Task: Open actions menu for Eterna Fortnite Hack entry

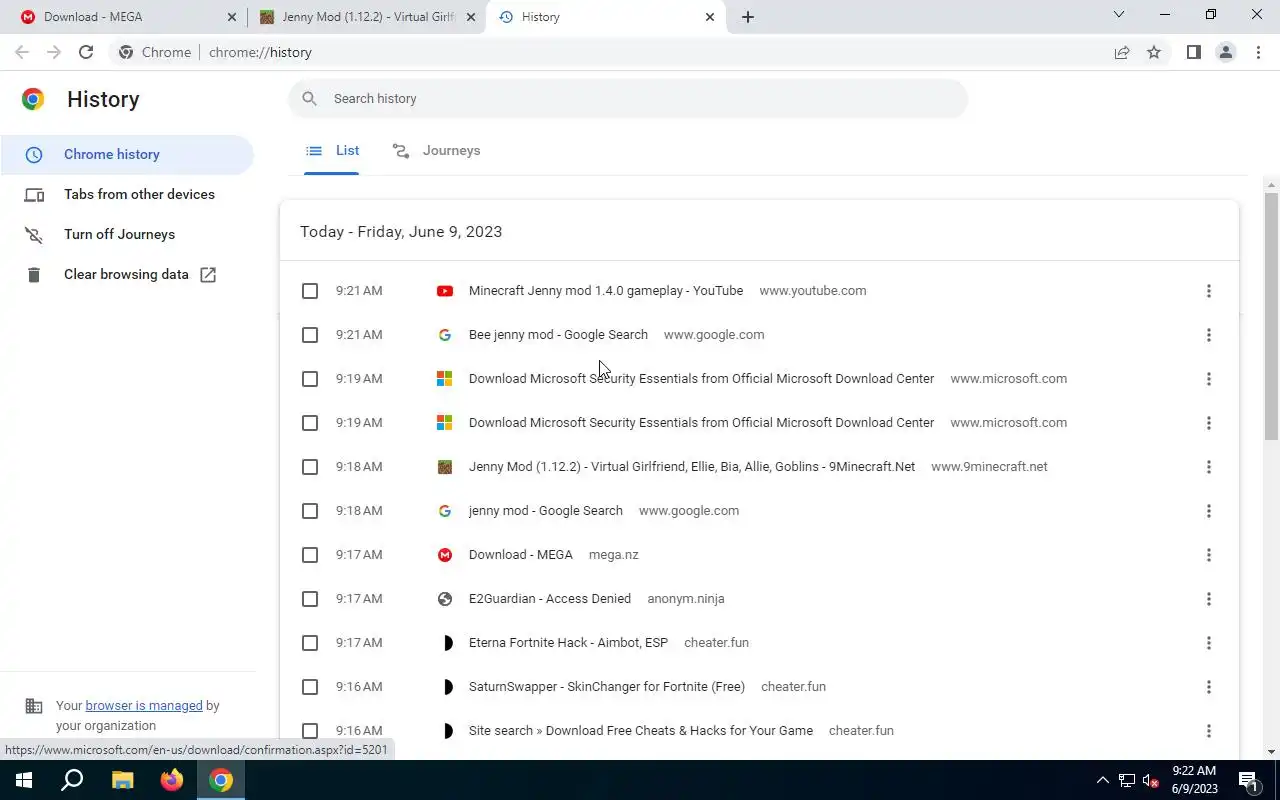Action: point(1208,643)
